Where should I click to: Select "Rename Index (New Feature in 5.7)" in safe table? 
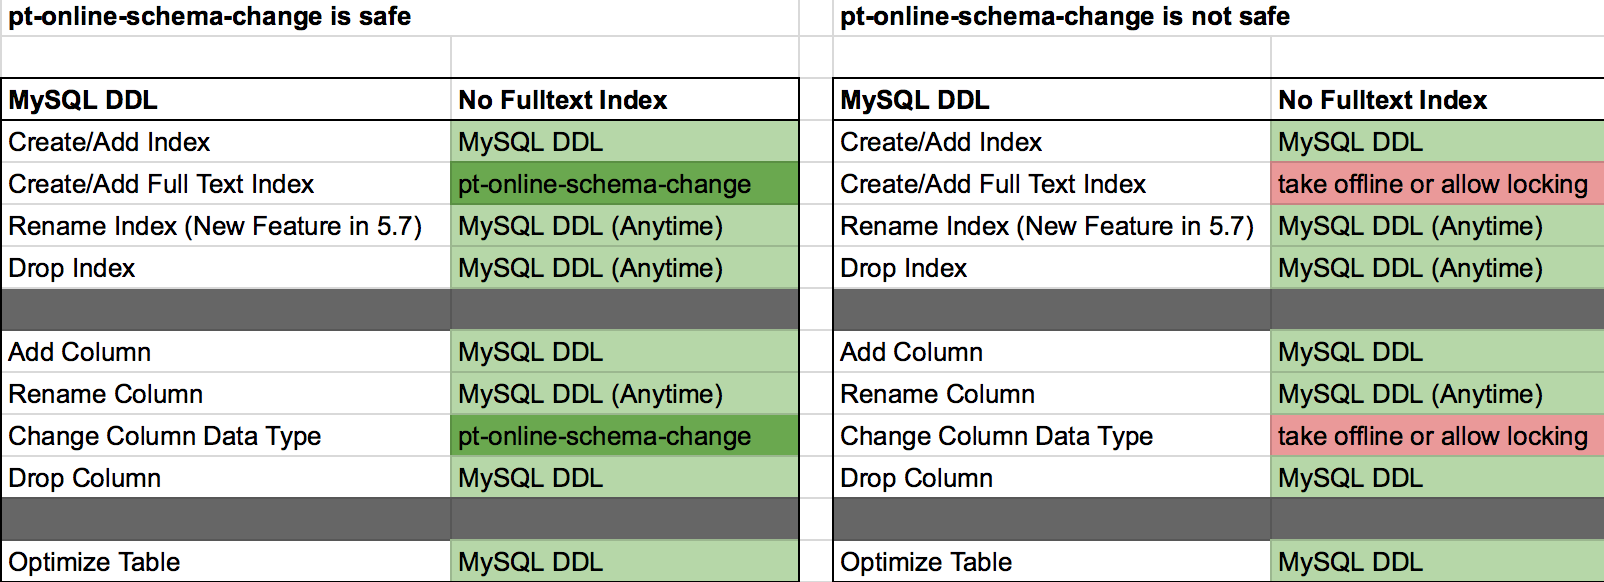click(215, 226)
